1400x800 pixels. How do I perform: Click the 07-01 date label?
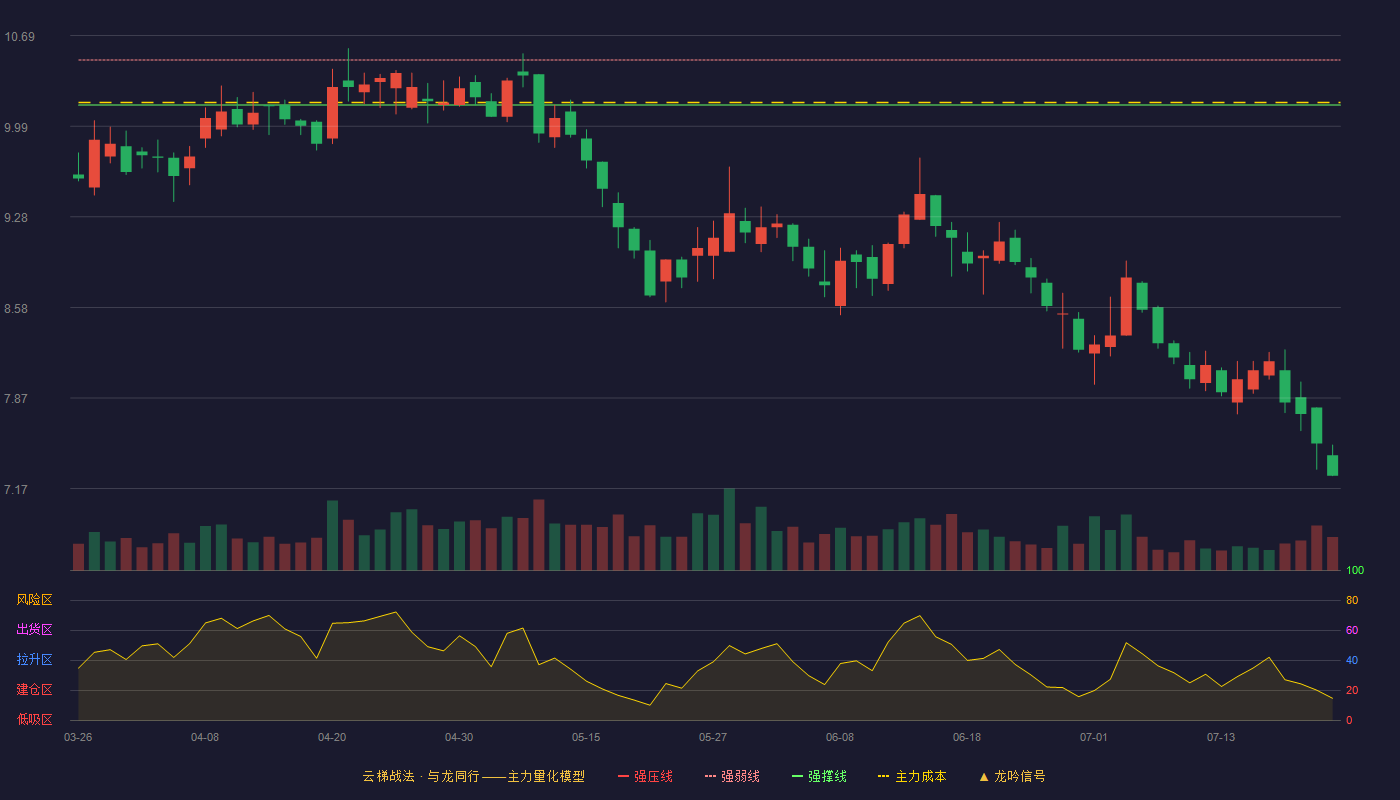1094,737
